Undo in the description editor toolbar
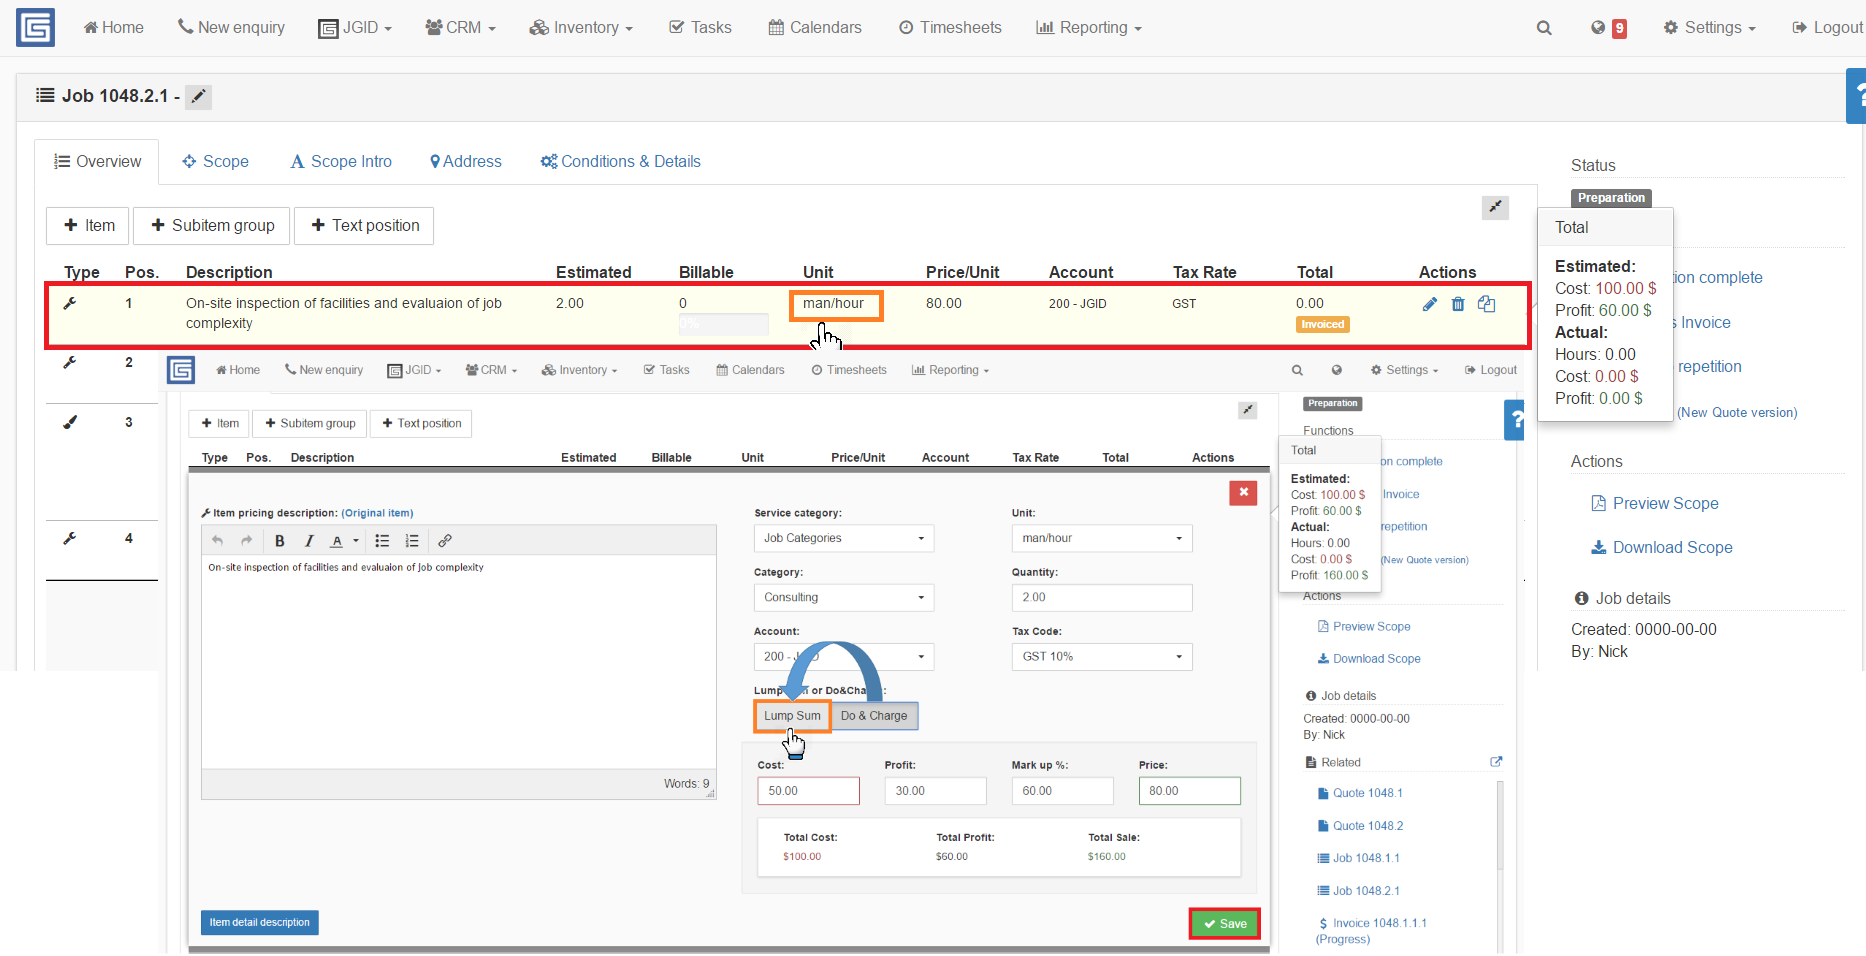This screenshot has width=1866, height=956. 217,541
